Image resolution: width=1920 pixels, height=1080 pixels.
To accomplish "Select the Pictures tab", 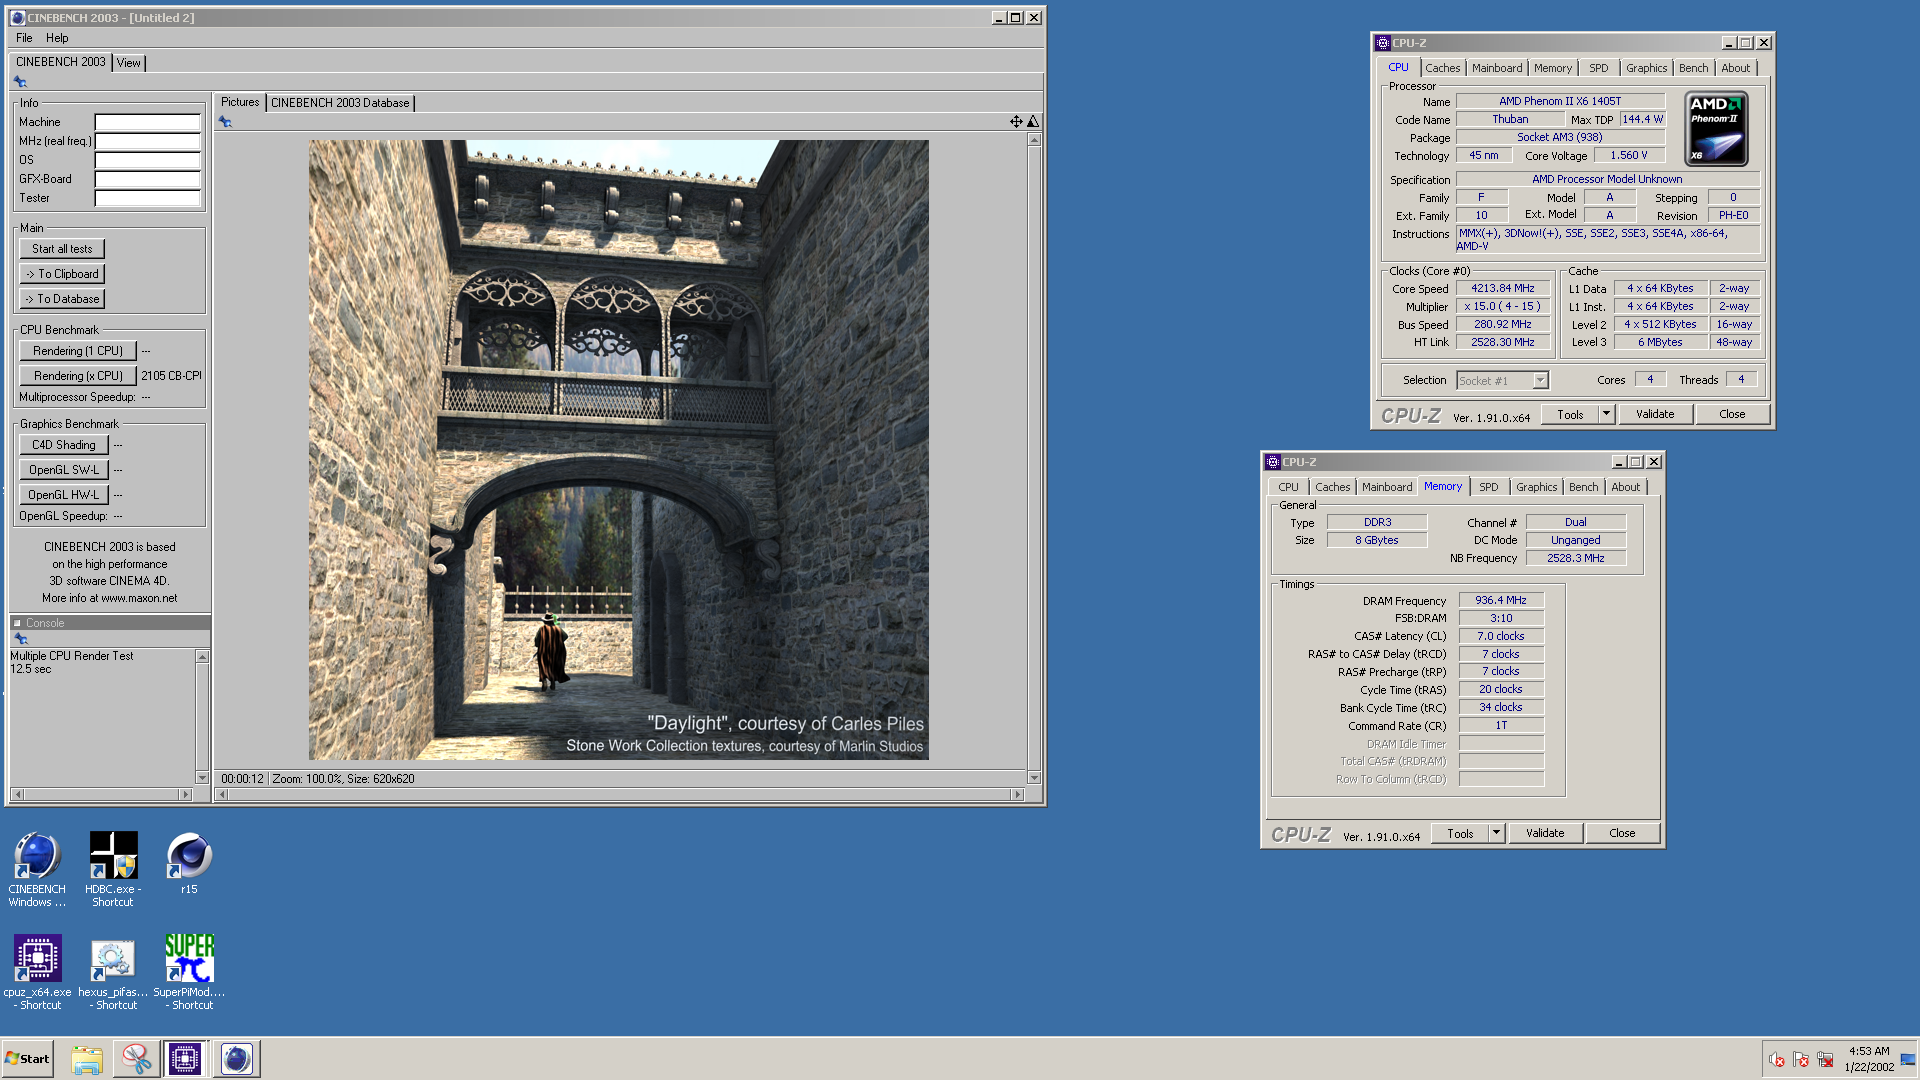I will point(240,102).
